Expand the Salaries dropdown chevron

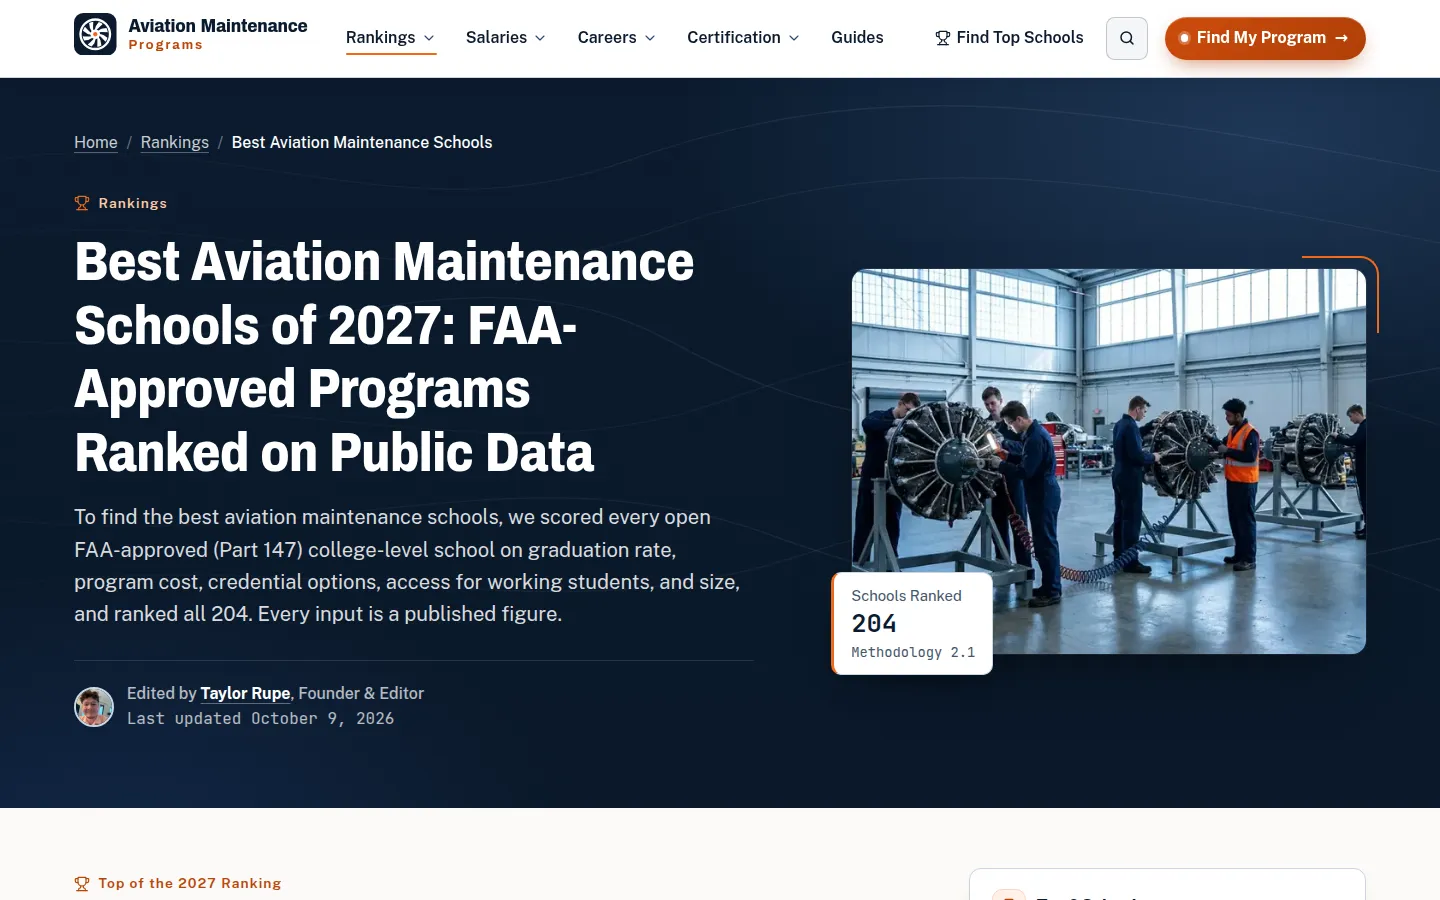click(540, 38)
